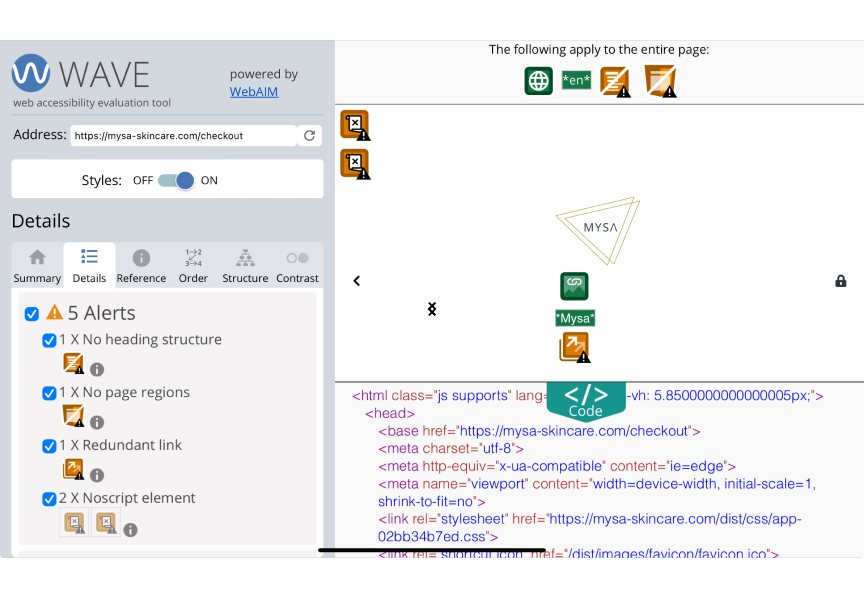Click the language globe icon at page top
Screen dimensions: 864x598
click(x=539, y=81)
